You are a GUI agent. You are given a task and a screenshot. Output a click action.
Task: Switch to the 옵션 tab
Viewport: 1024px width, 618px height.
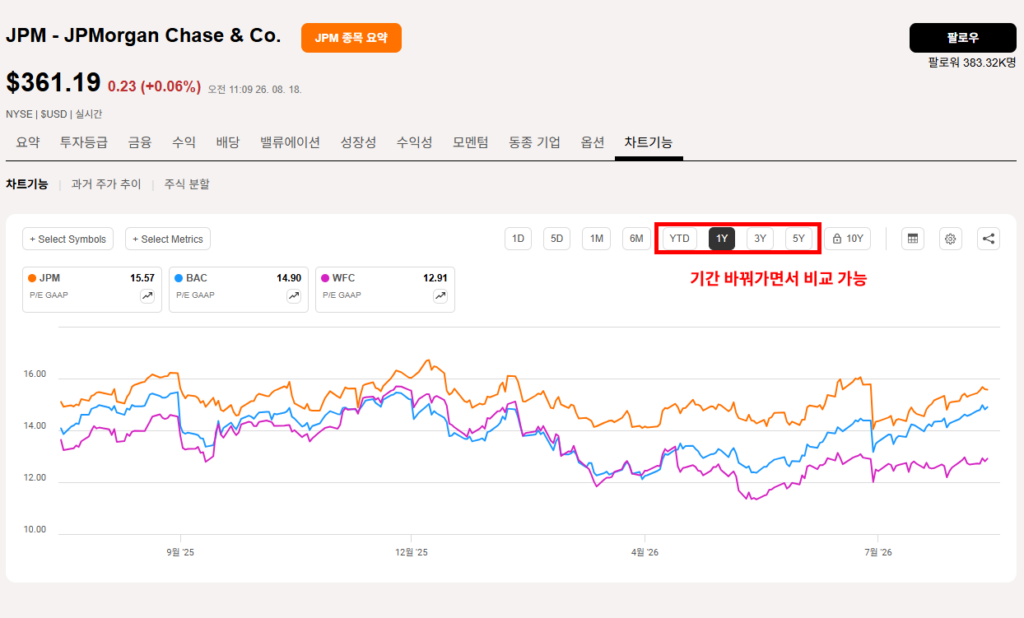(x=592, y=142)
